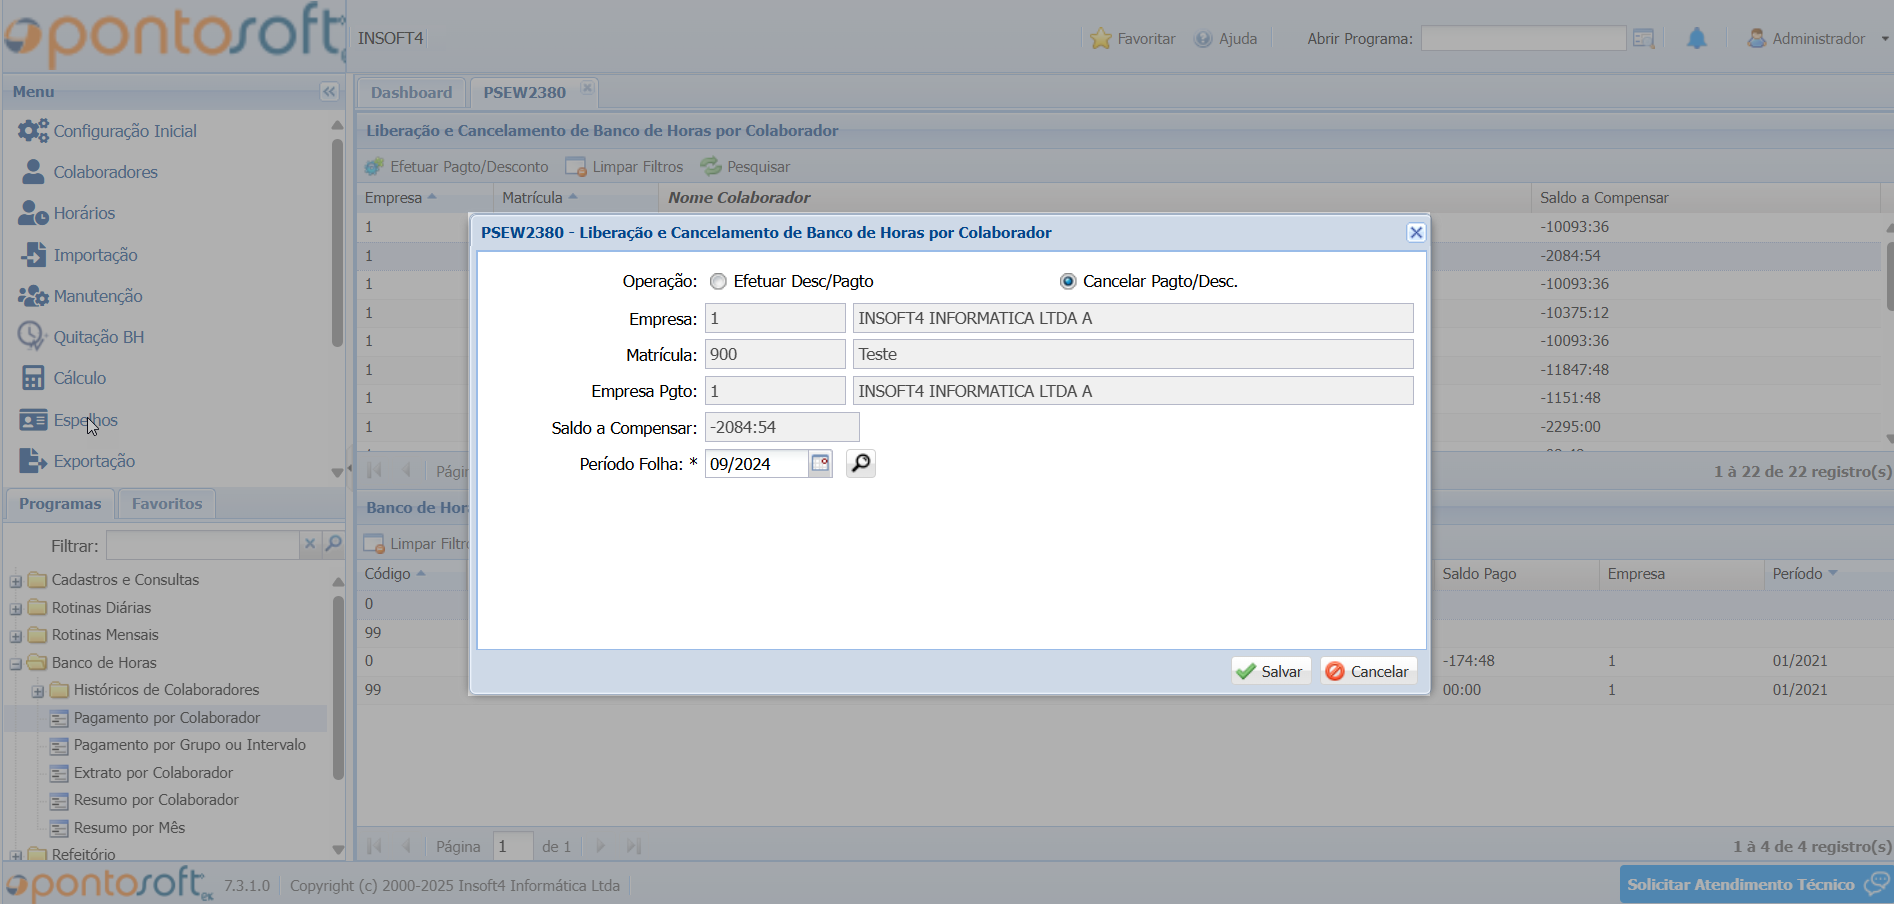1894x904 pixels.
Task: Collapse the Banco de Horas folder
Action: [16, 663]
